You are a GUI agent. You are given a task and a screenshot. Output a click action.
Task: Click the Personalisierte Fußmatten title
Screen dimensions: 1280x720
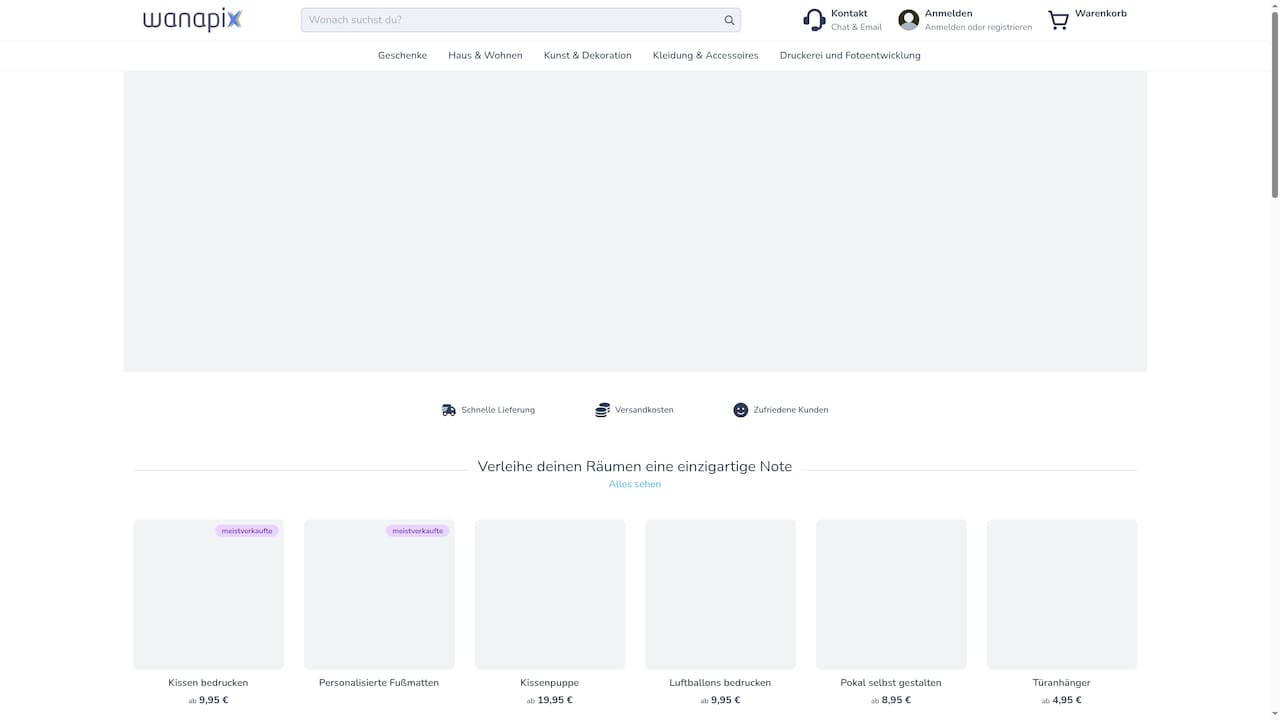tap(379, 683)
